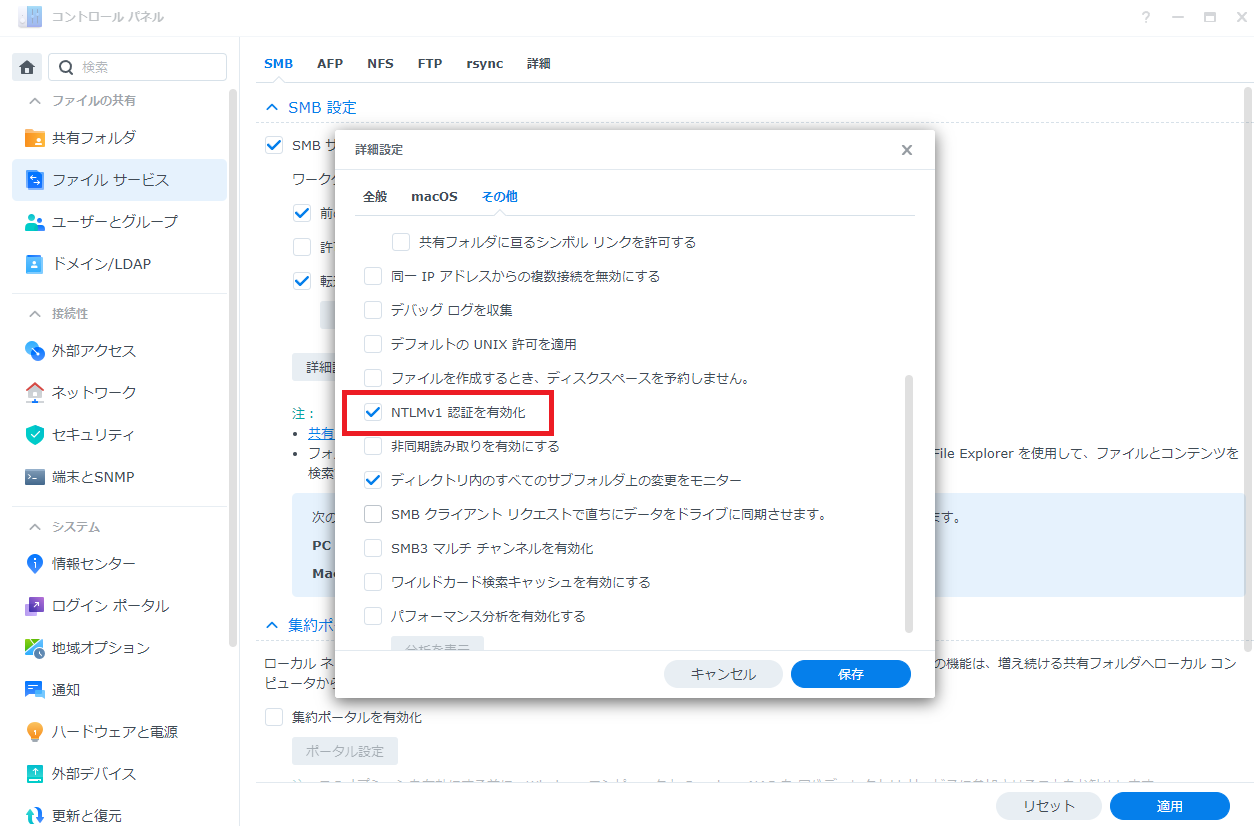The height and width of the screenshot is (826, 1254).
Task: Open the 更新と復元 icon
Action: click(35, 816)
